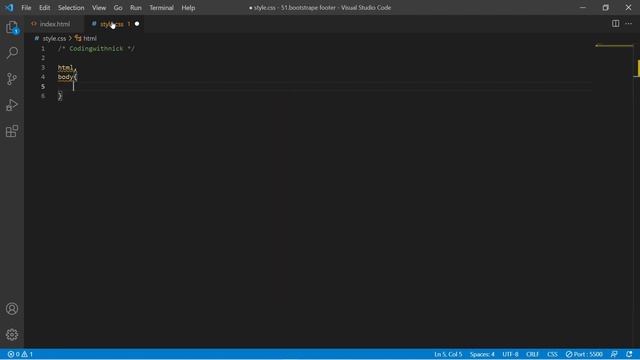
Task: Open the Help menu
Action: pos(188,8)
